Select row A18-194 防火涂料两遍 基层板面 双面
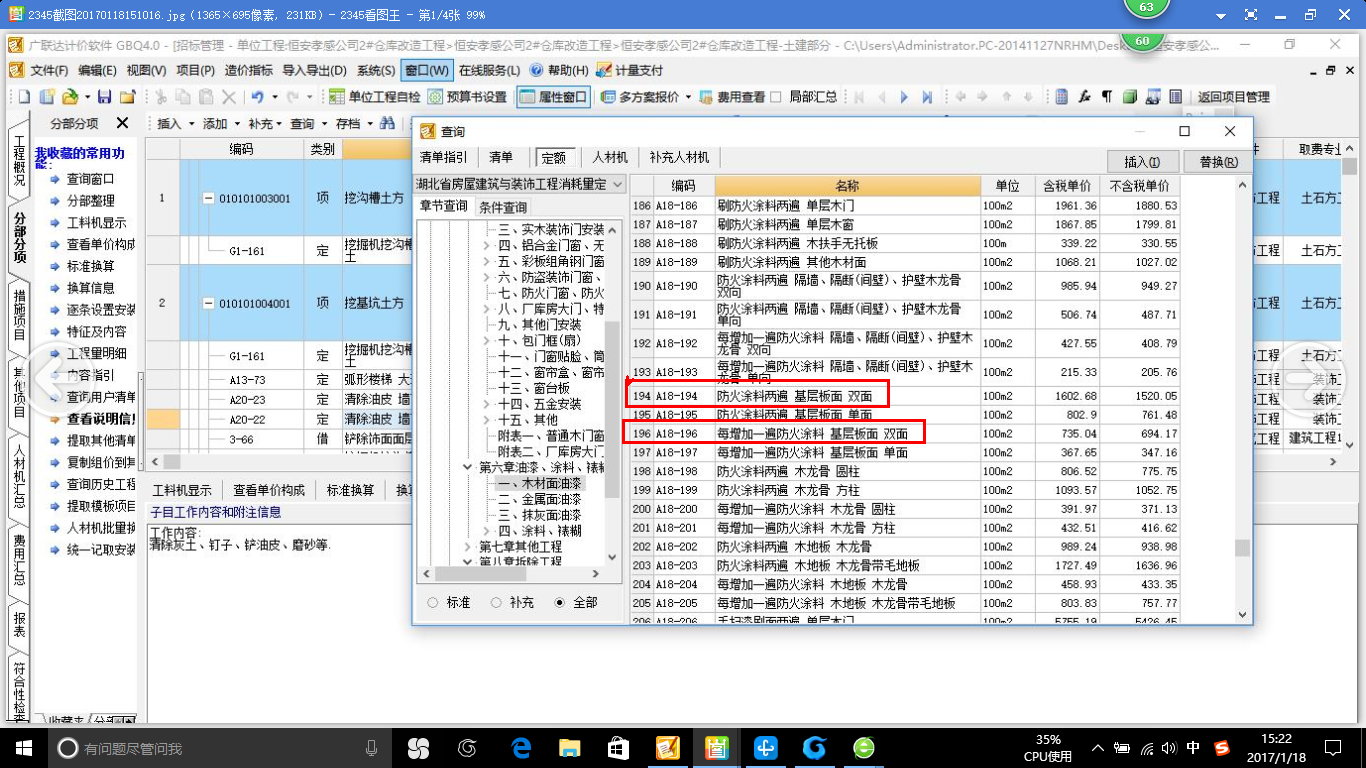 coord(905,396)
